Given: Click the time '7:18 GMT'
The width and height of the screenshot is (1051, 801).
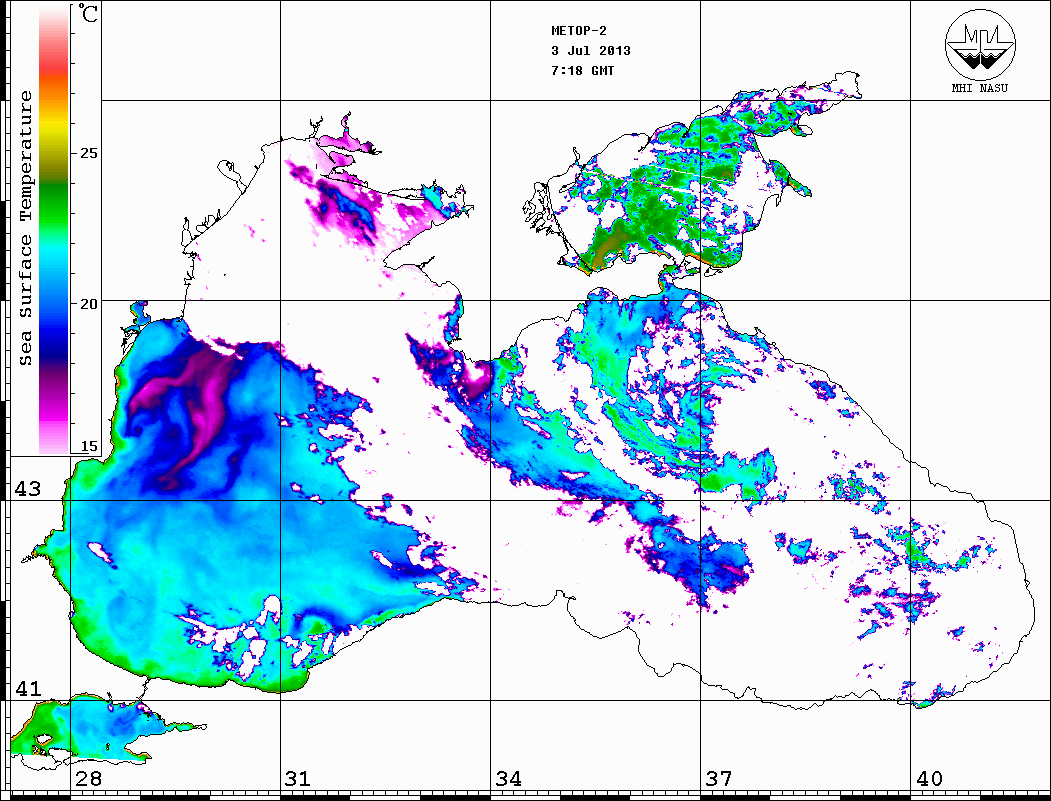Looking at the screenshot, I should (582, 71).
